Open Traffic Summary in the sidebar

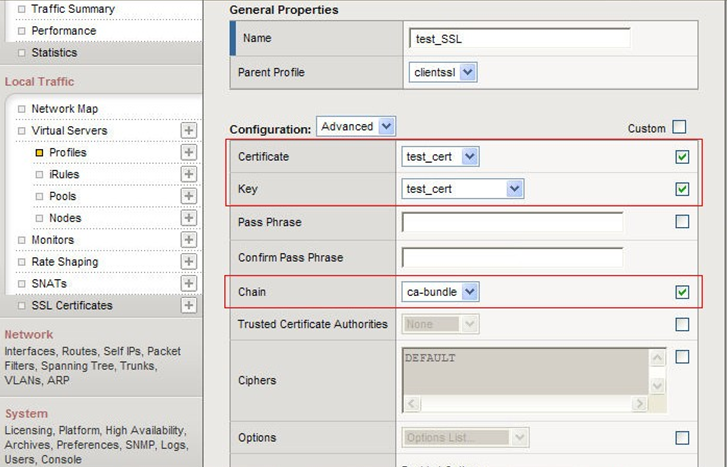click(72, 9)
